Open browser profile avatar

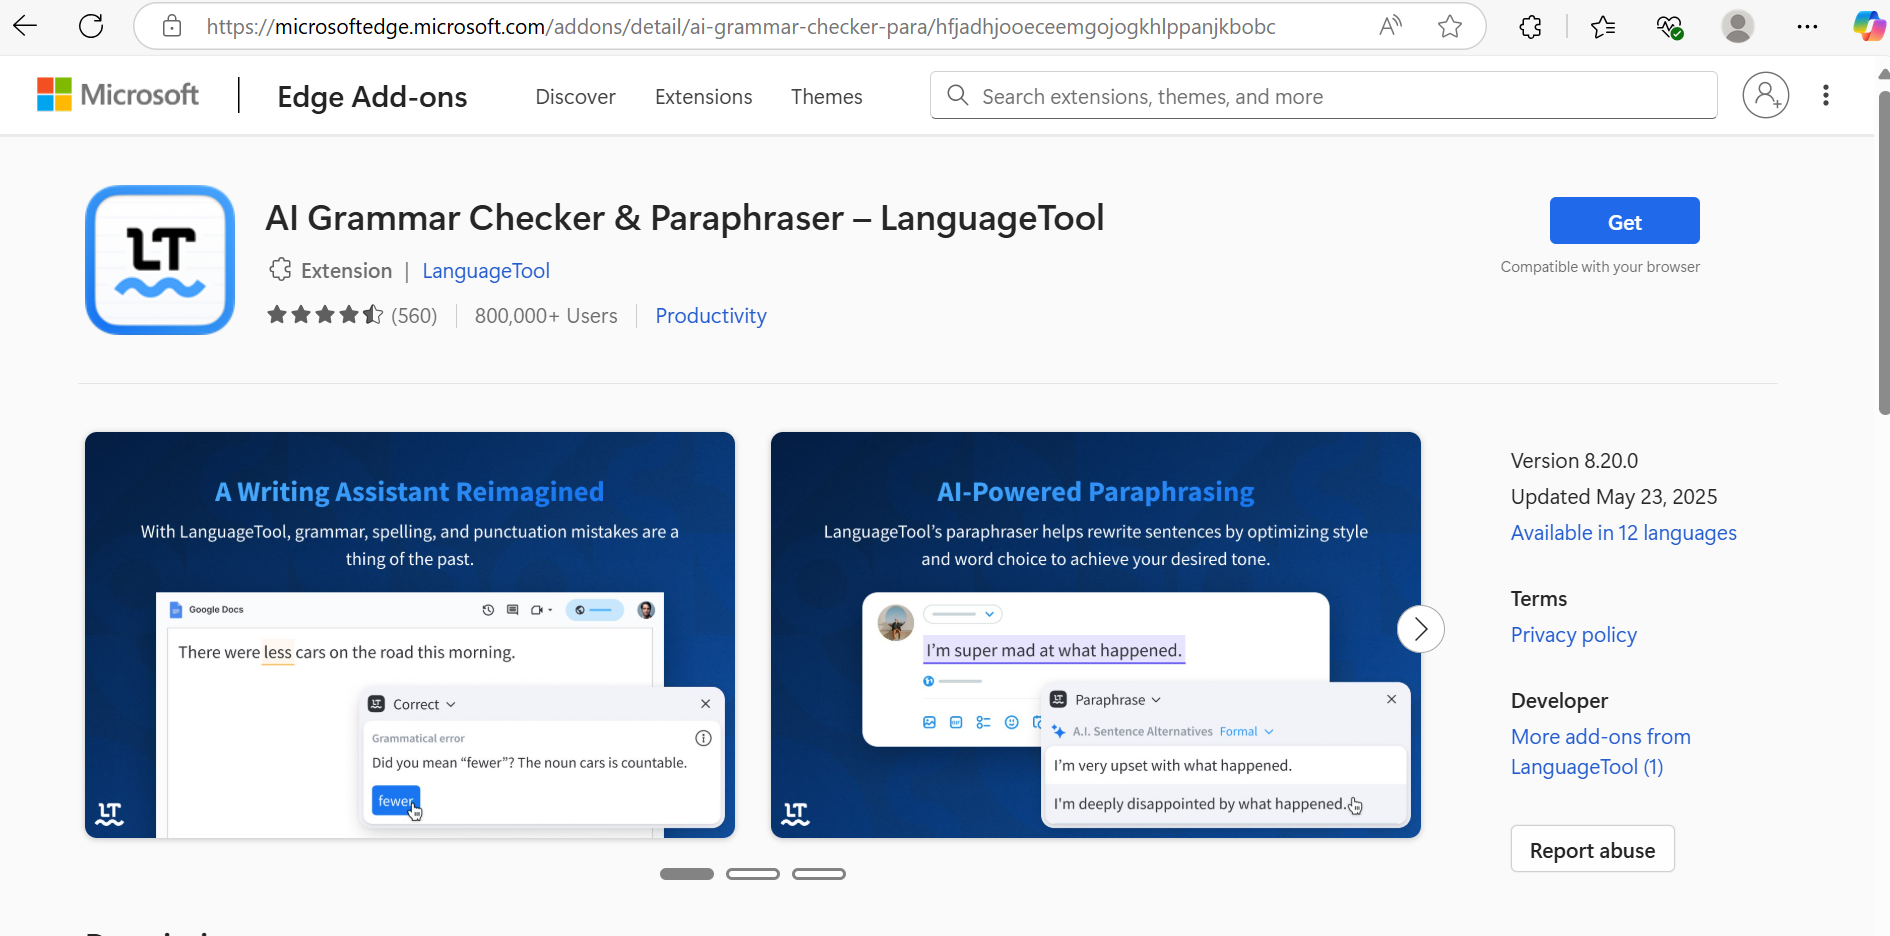[1738, 26]
